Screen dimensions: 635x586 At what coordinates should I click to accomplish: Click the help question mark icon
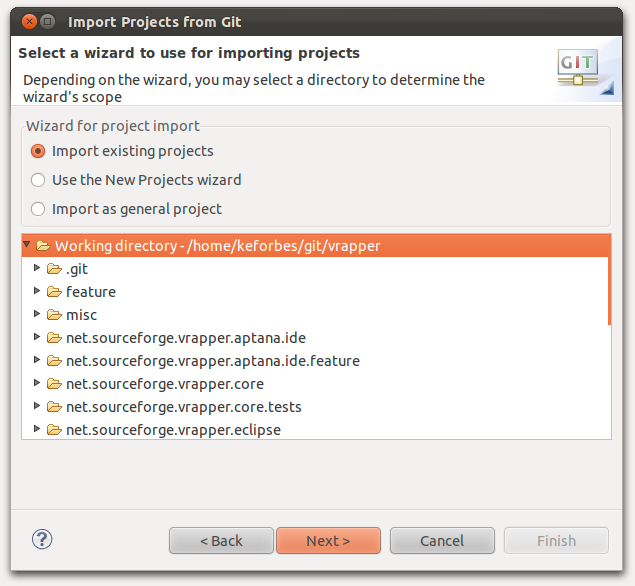(x=42, y=539)
